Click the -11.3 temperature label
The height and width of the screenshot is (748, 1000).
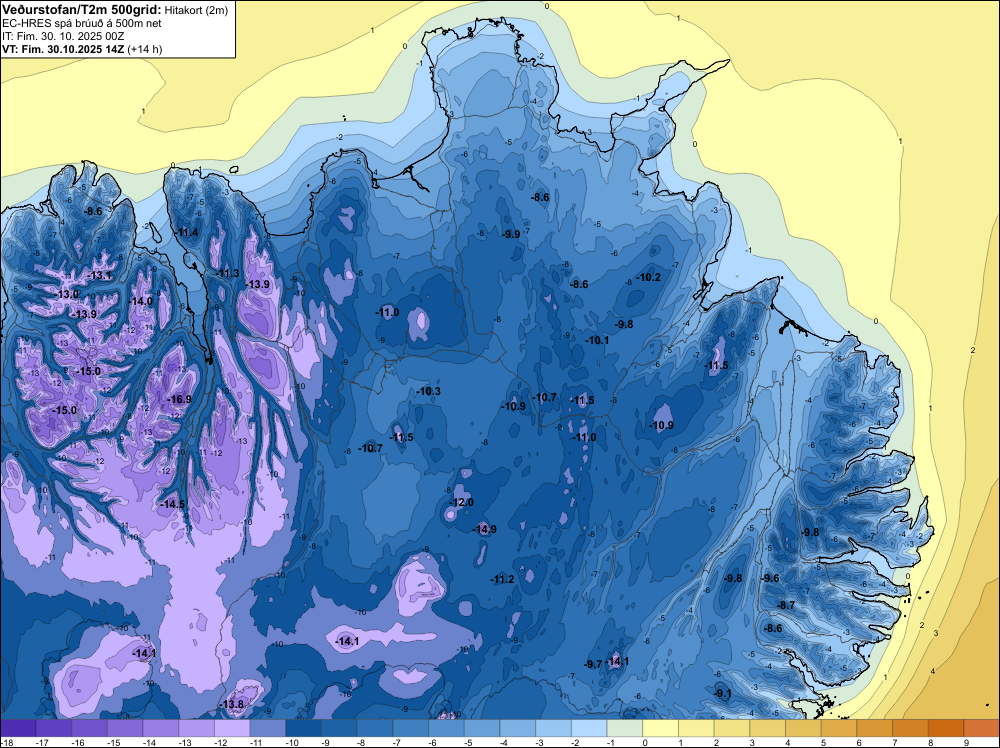228,274
